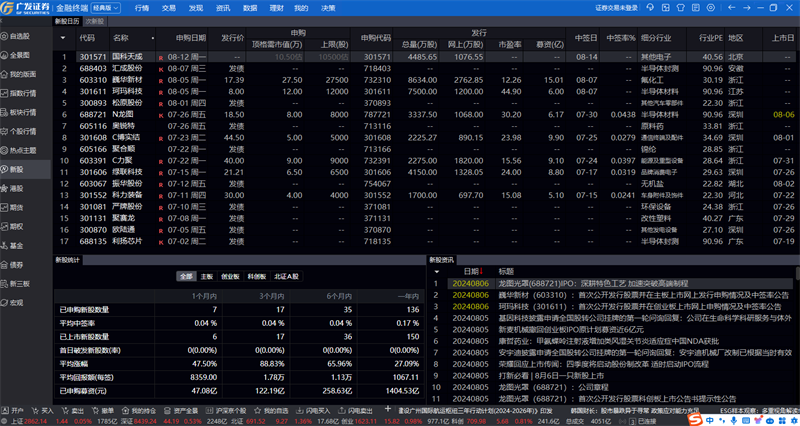The width and height of the screenshot is (800, 426).
Task: Sort by 发行价 column header
Action: coord(233,38)
